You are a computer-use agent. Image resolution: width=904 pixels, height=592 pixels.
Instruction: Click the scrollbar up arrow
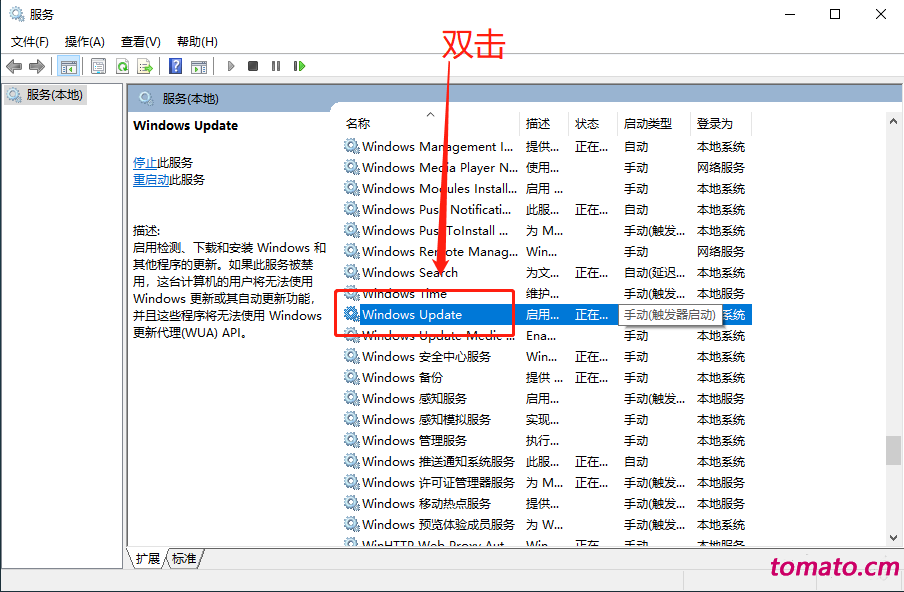point(893,122)
